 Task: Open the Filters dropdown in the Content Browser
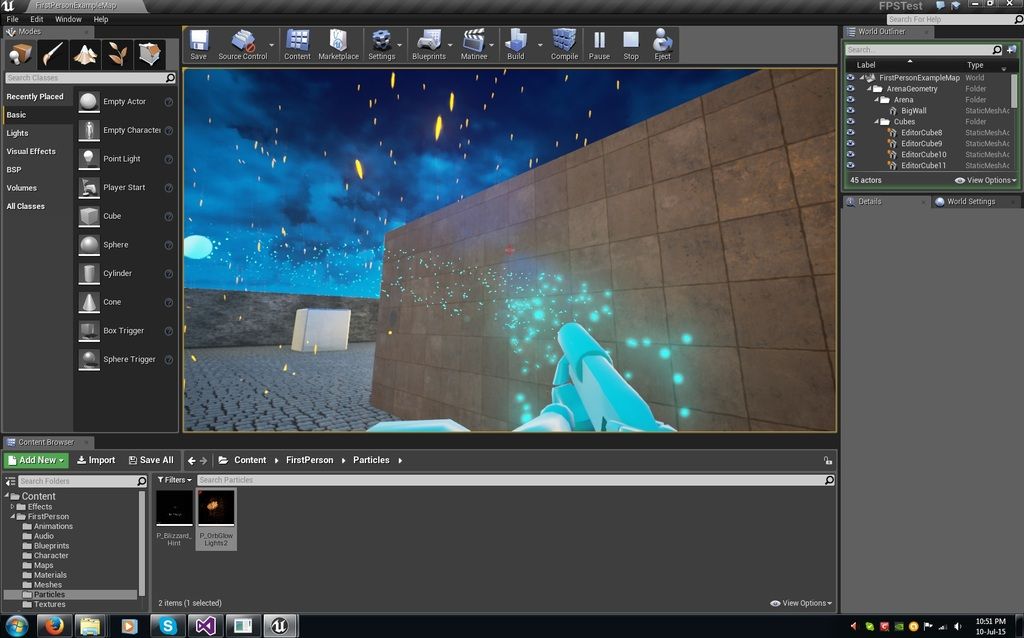(174, 480)
